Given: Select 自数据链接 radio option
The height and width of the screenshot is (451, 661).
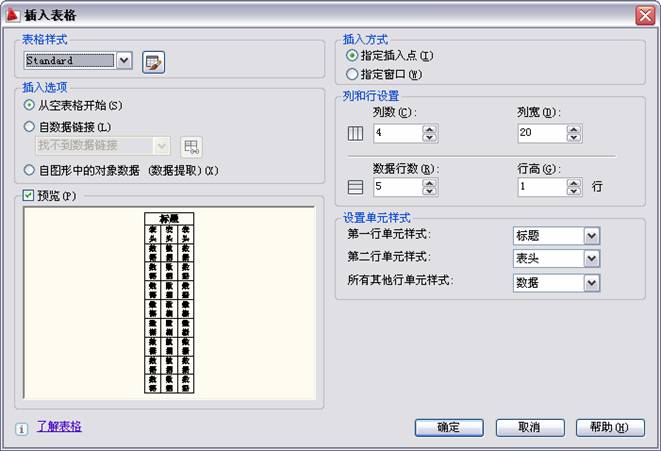Looking at the screenshot, I should [29, 126].
